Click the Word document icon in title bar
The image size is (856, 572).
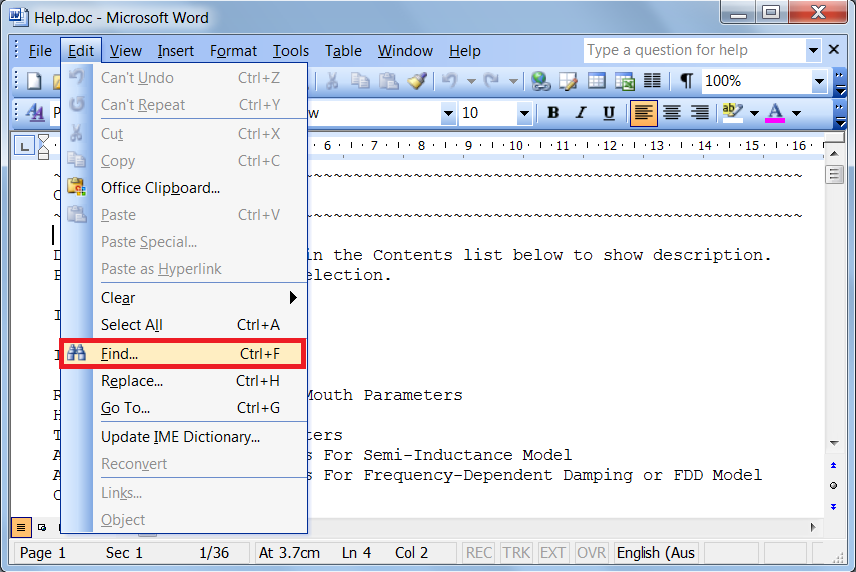pyautogui.click(x=18, y=16)
